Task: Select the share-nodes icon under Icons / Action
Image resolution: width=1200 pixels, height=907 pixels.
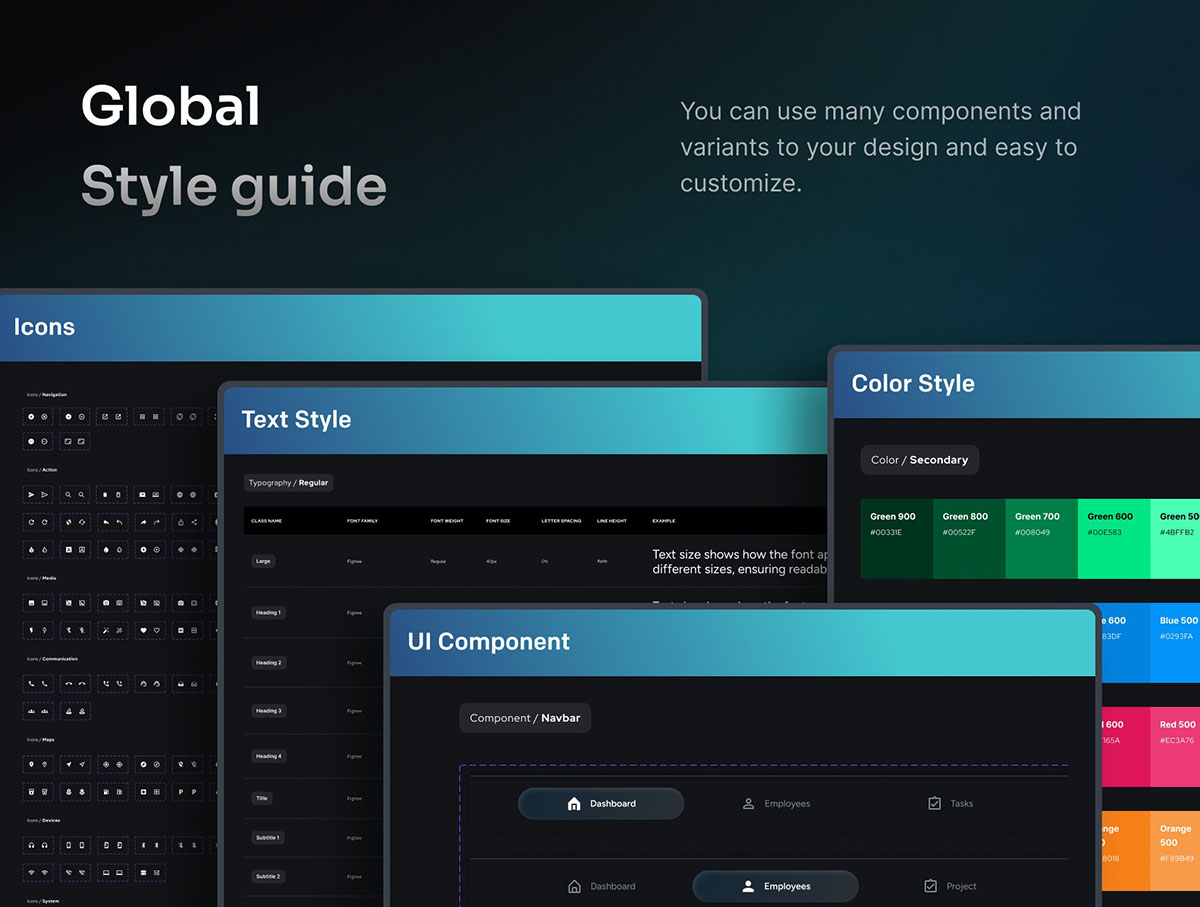Action: tap(194, 522)
